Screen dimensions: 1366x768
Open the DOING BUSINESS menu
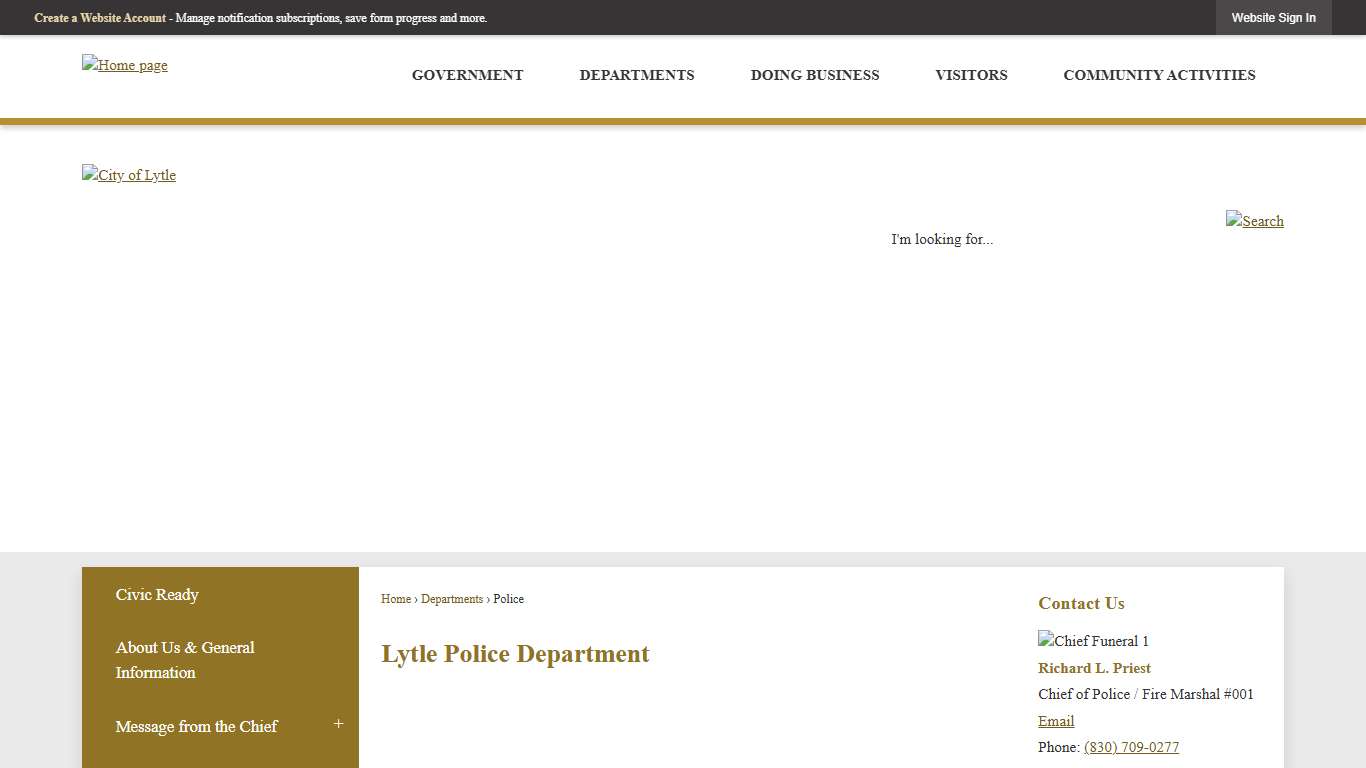click(815, 75)
